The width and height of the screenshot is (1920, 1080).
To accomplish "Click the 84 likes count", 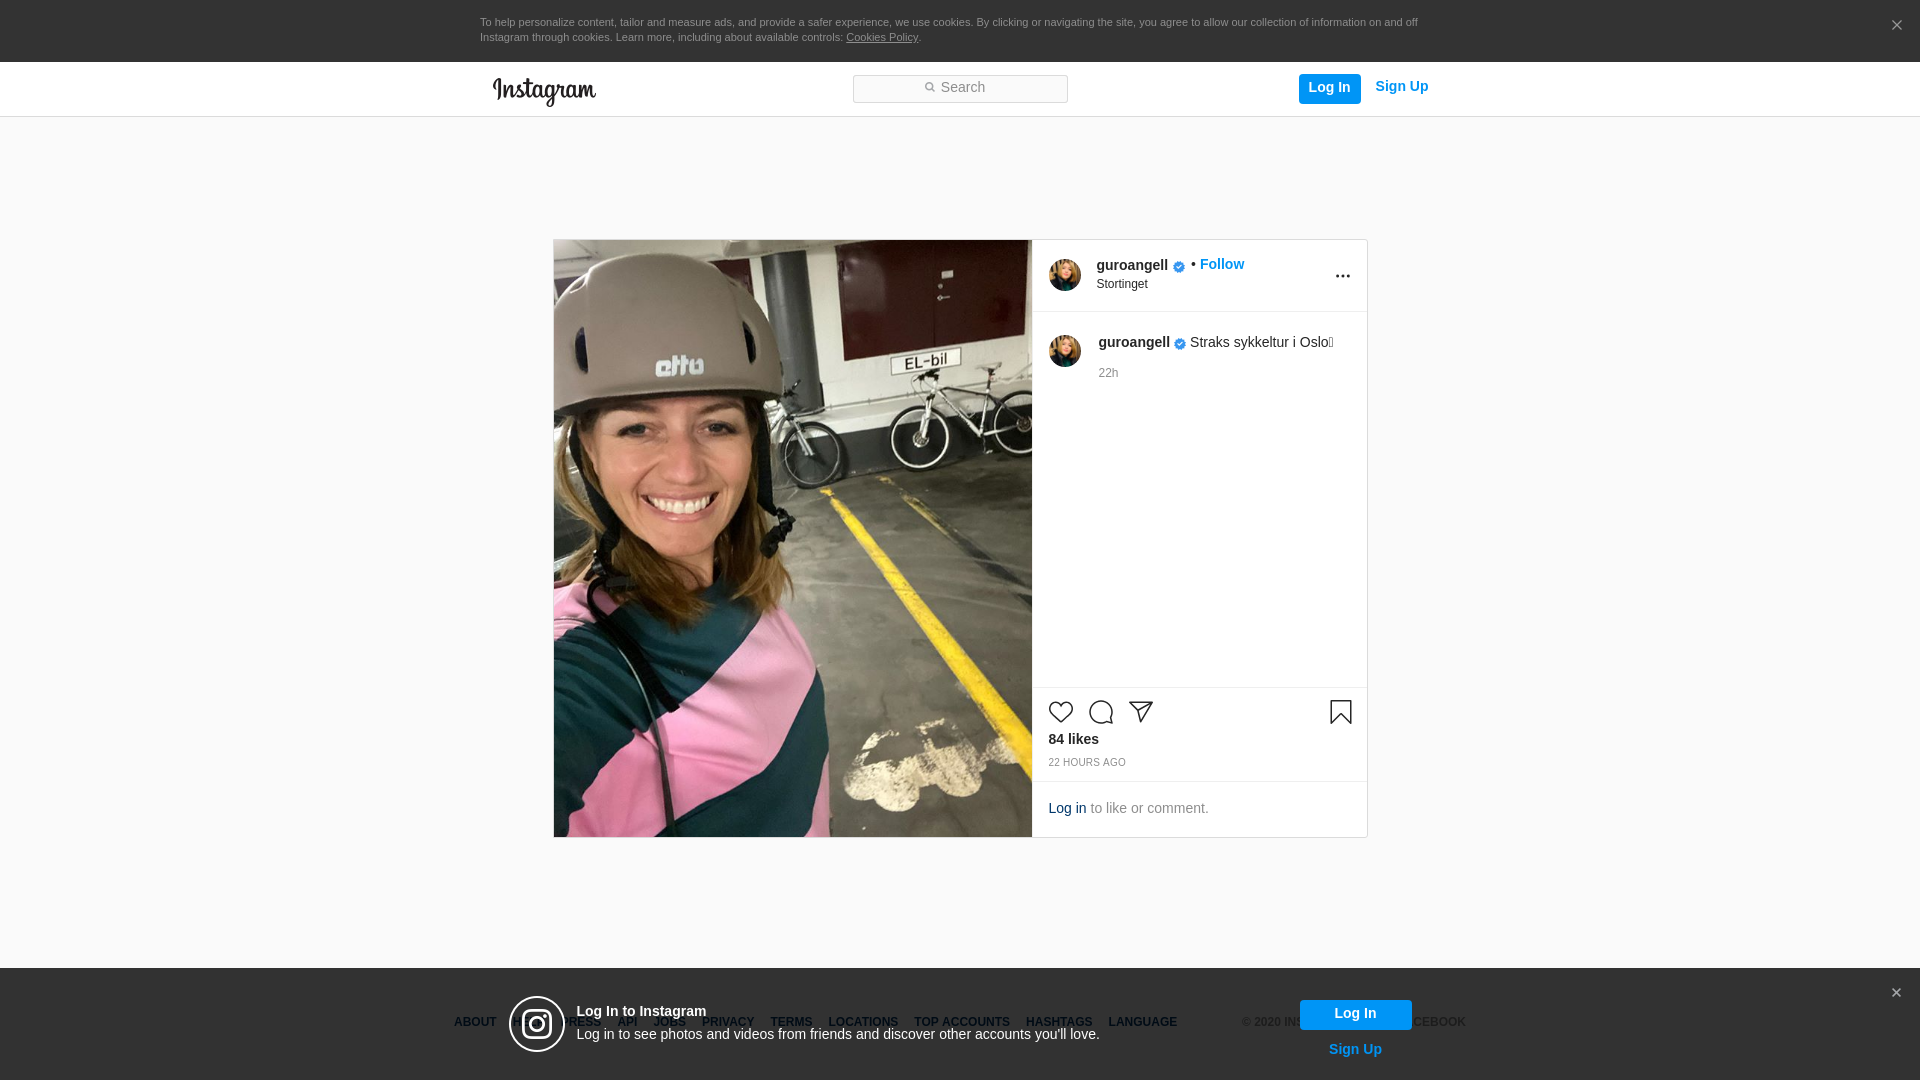I will [1073, 739].
